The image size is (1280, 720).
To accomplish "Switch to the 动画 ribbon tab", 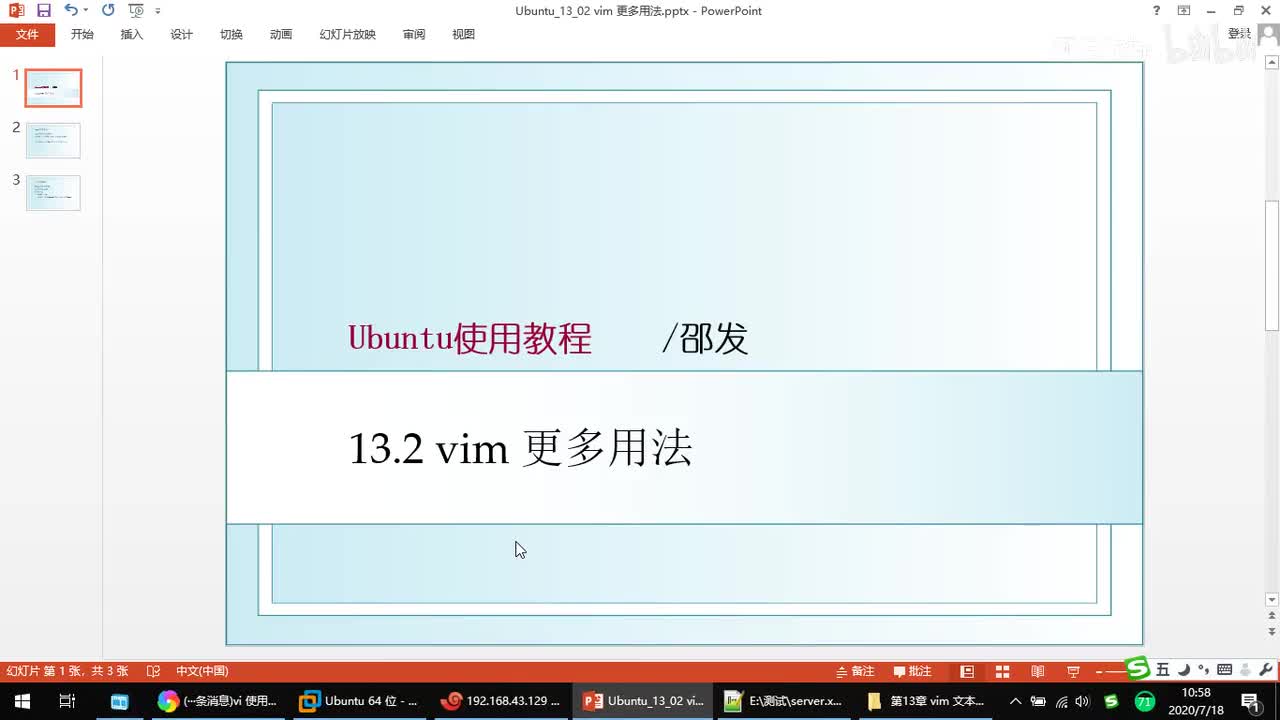I will (x=281, y=34).
